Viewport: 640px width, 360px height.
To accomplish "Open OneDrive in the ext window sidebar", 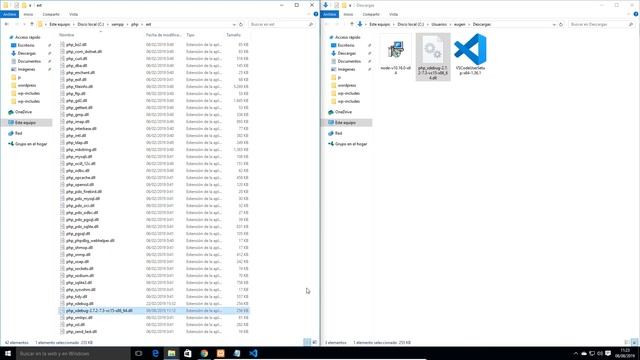I will click(23, 112).
